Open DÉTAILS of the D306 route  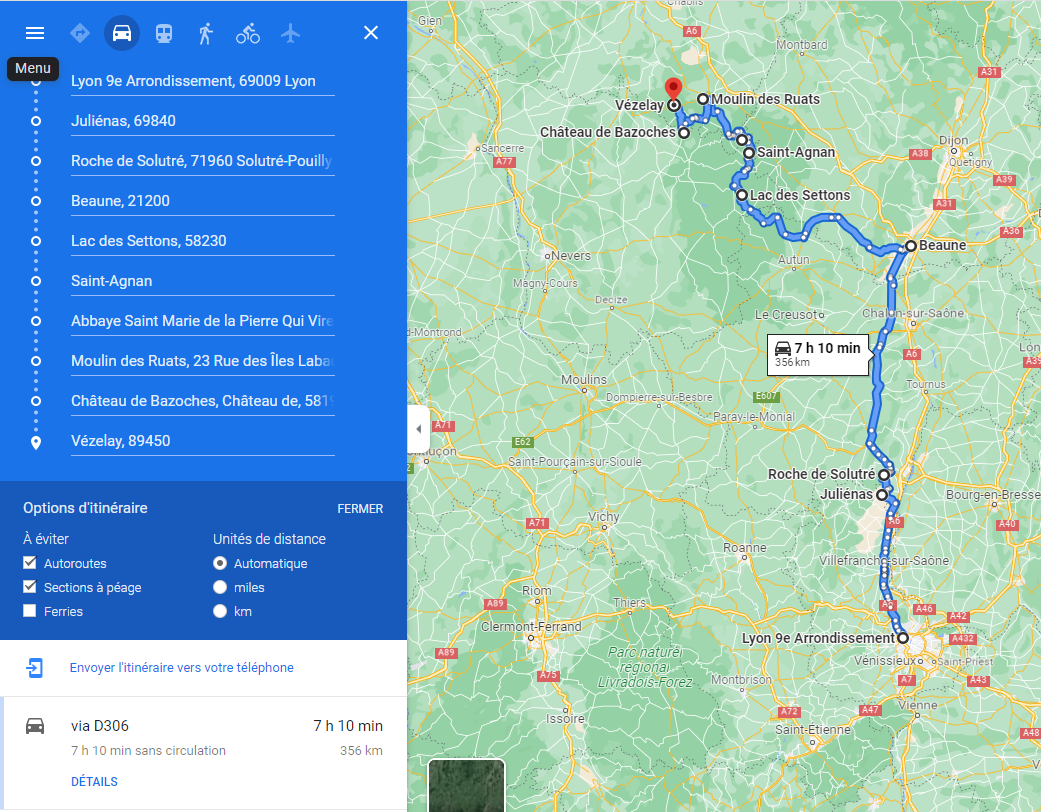click(x=94, y=781)
